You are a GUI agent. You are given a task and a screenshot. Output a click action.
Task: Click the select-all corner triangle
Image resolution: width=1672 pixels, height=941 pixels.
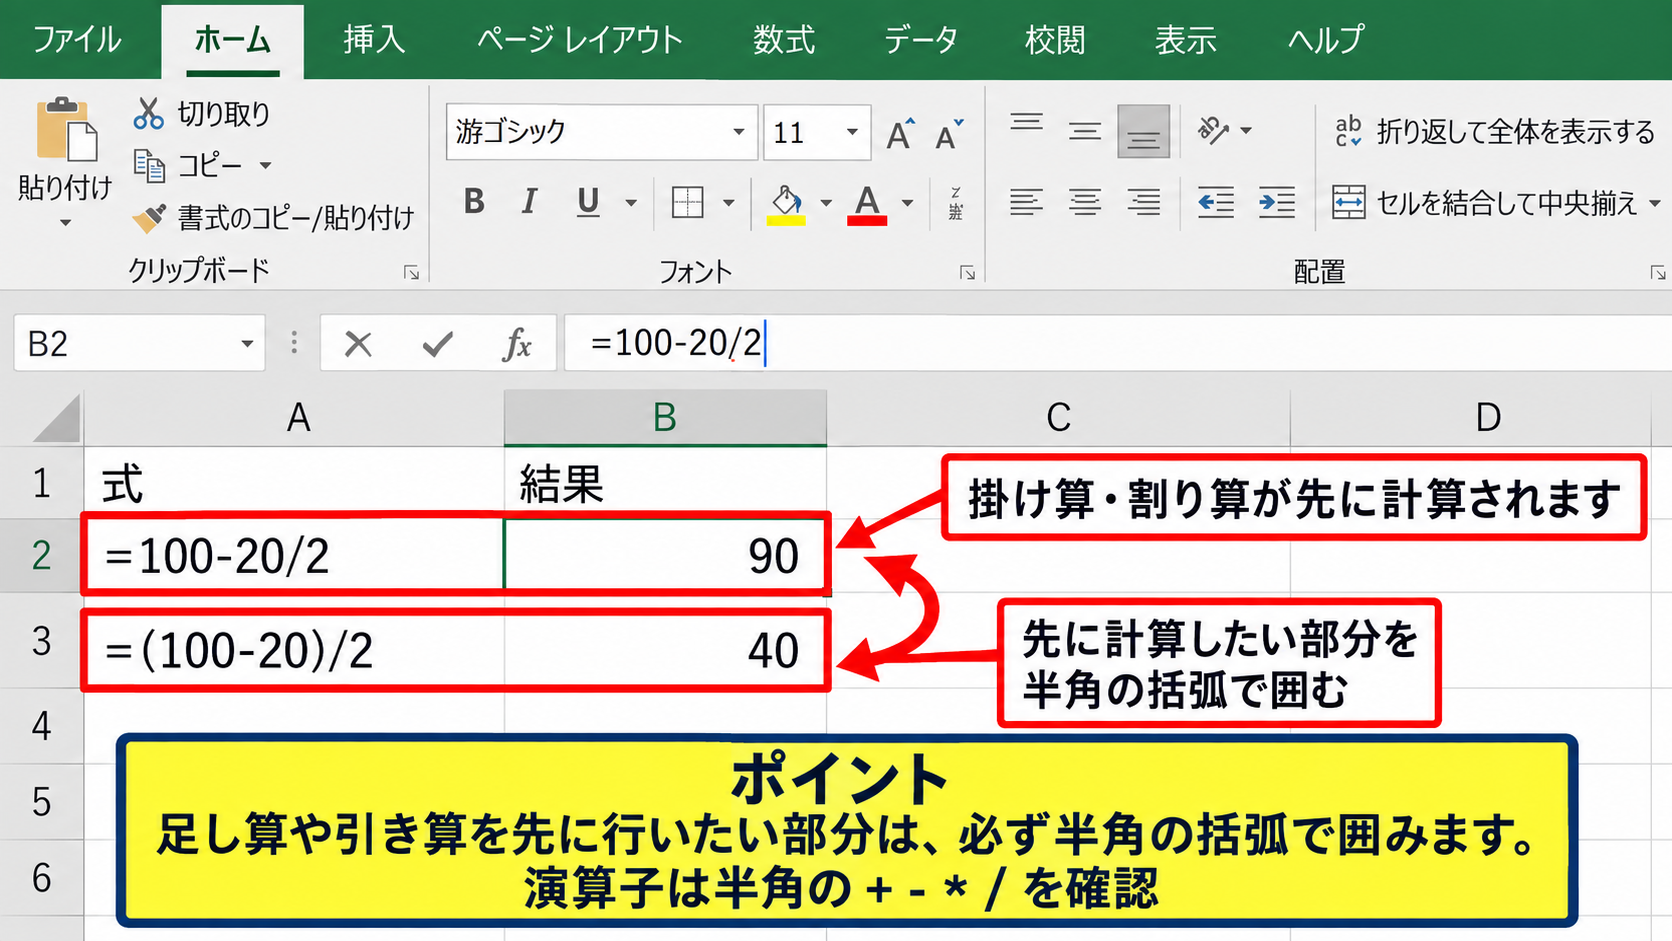[57, 418]
